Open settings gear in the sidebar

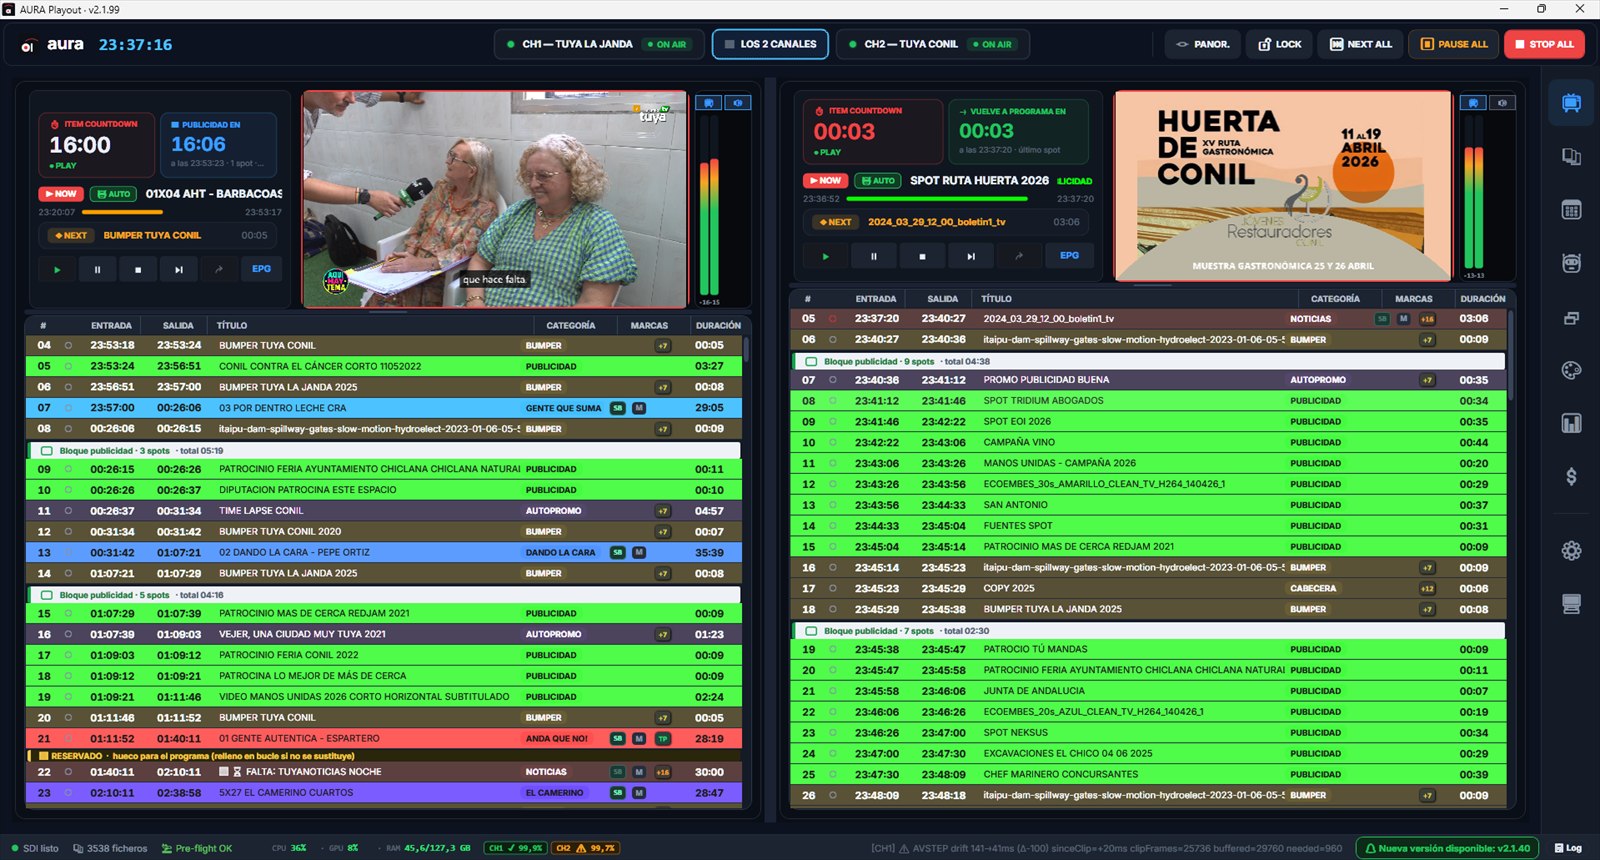1571,550
